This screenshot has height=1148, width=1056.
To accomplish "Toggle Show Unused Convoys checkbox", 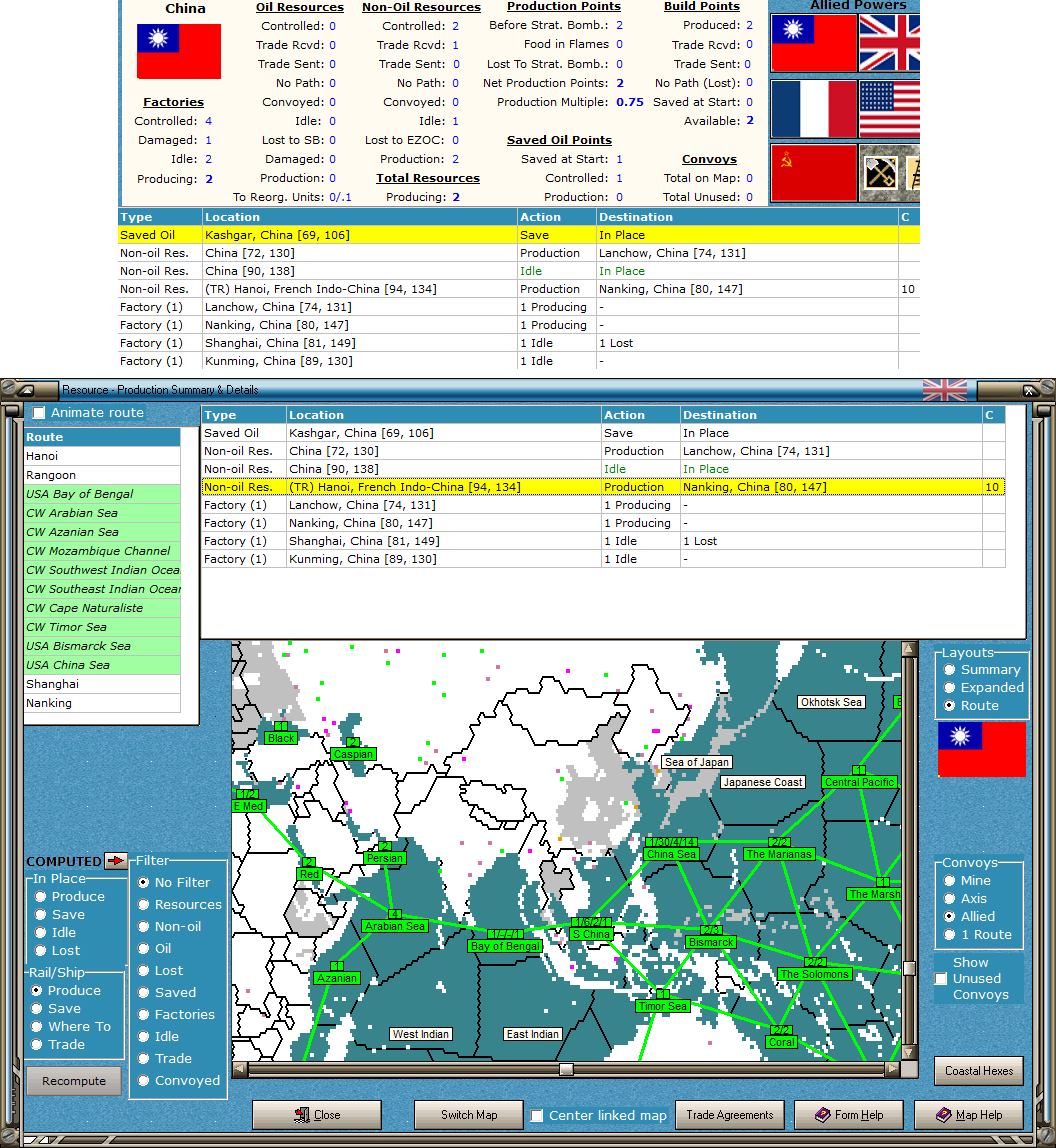I will pos(941,979).
